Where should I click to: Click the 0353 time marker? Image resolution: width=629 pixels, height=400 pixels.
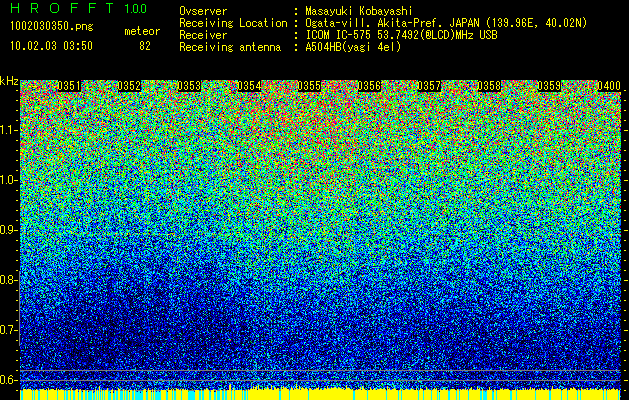pyautogui.click(x=189, y=86)
